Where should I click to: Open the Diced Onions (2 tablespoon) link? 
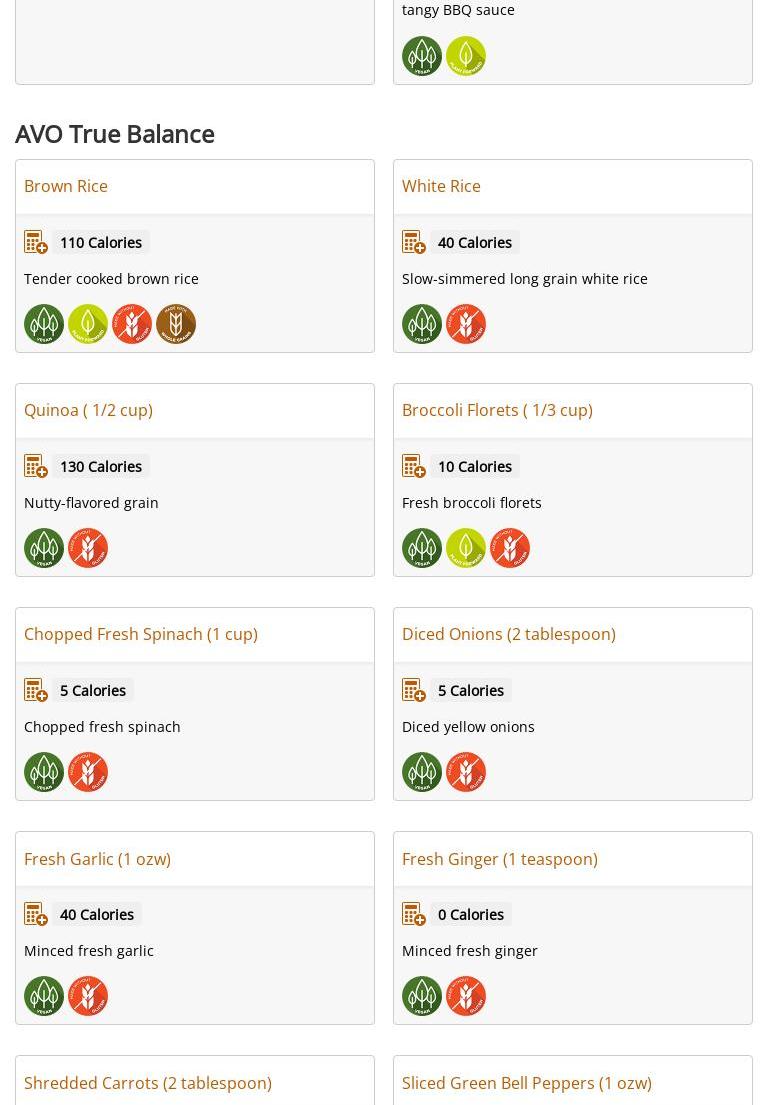click(508, 634)
